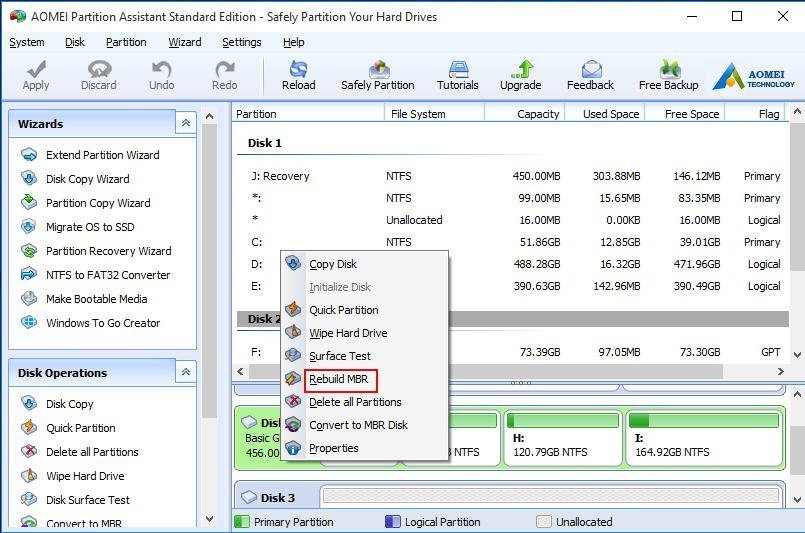Click the Free Backup toolbar icon
This screenshot has width=805, height=533.
(x=669, y=69)
